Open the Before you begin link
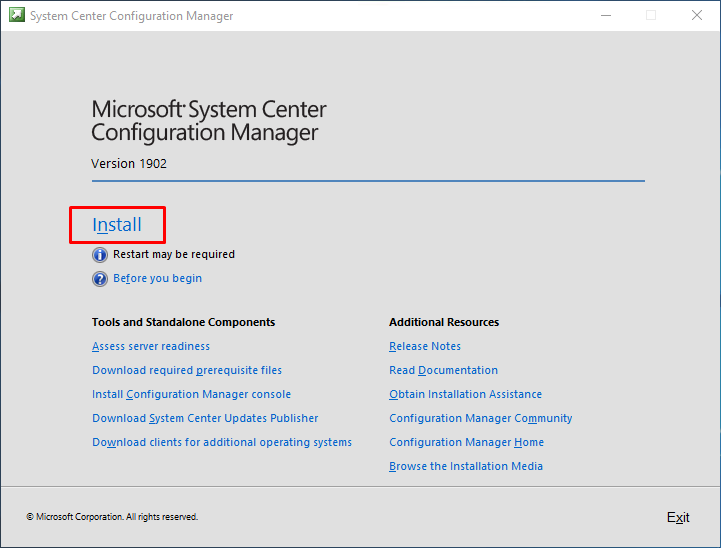The width and height of the screenshot is (721, 548). (x=157, y=278)
